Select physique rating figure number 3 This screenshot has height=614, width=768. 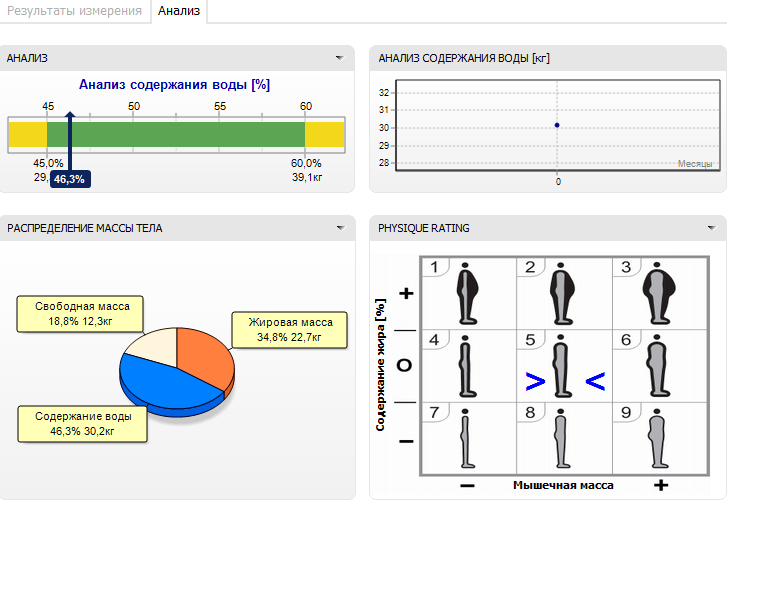(x=657, y=293)
